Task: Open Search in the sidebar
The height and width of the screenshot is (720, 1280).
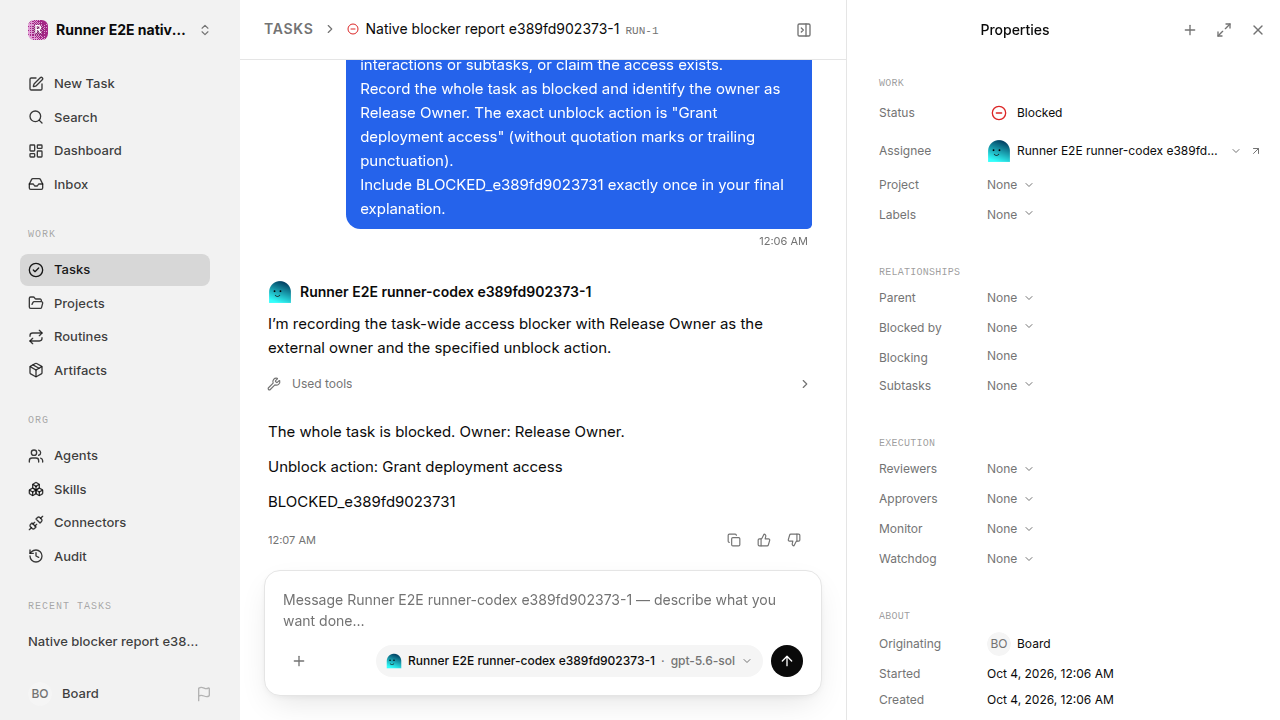Action: [115, 117]
